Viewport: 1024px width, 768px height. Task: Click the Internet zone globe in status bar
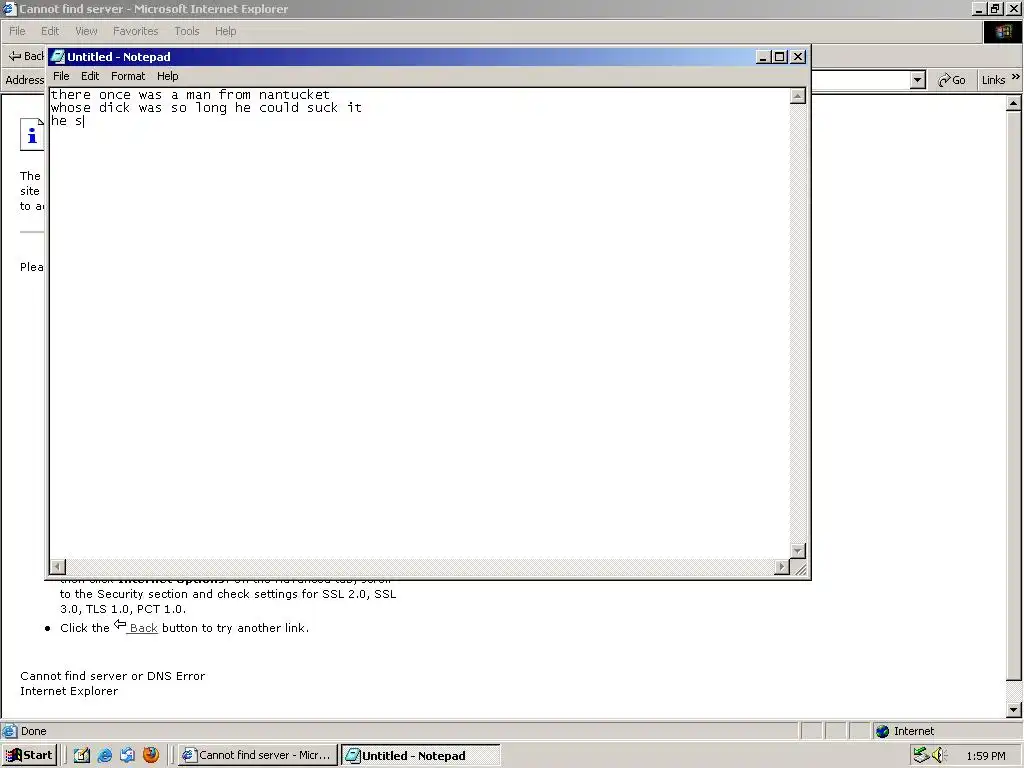(882, 731)
